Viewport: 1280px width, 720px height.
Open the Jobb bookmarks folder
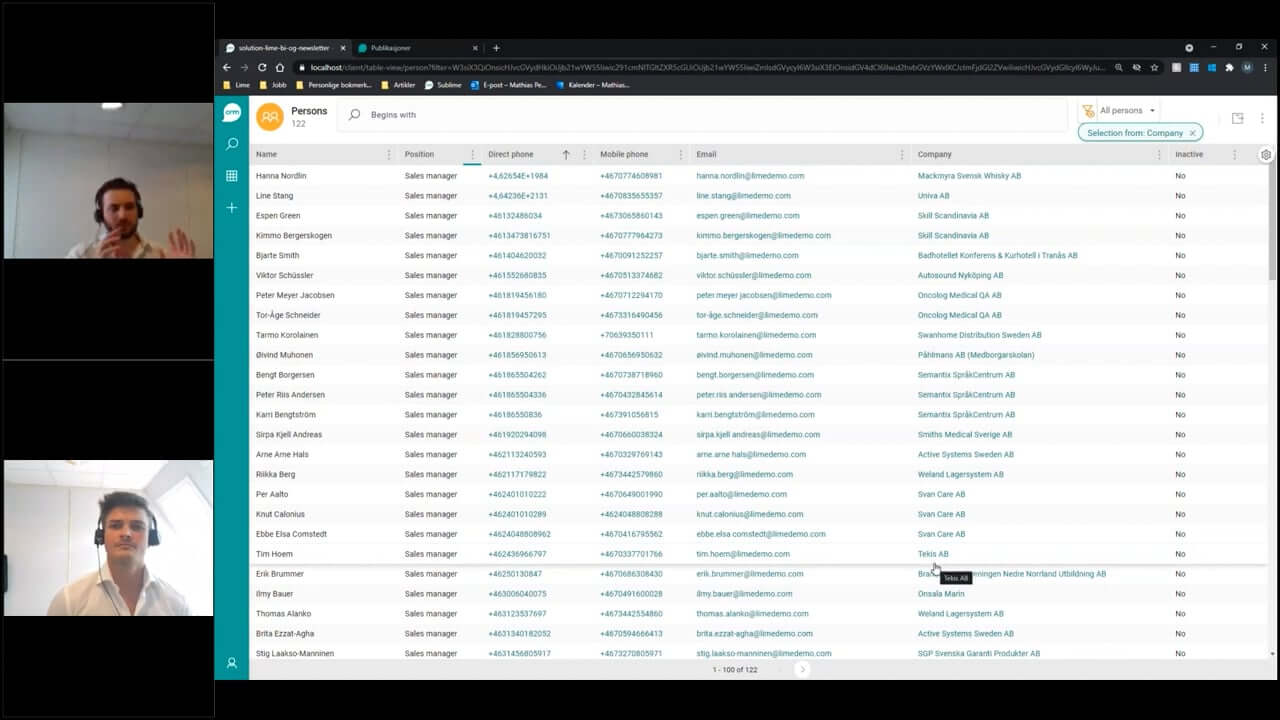(272, 85)
